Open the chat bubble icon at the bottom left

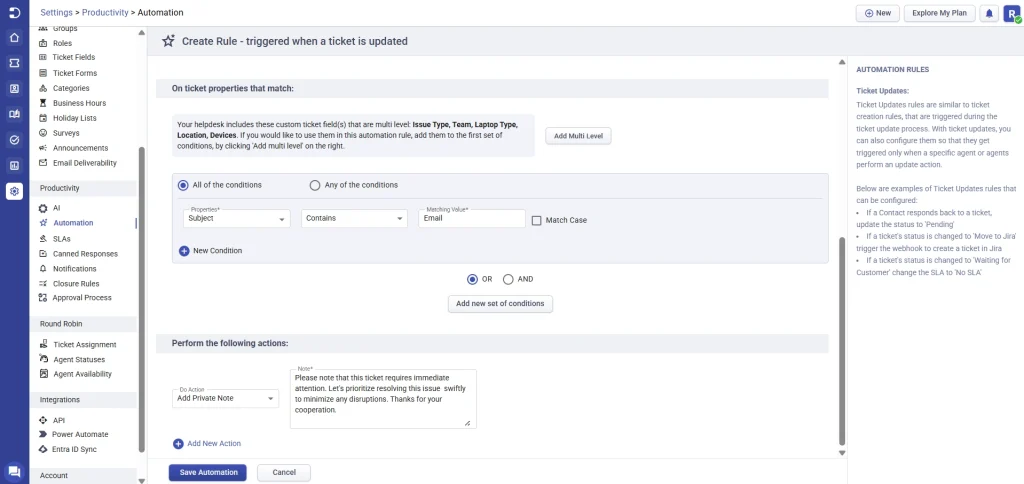pyautogui.click(x=14, y=471)
